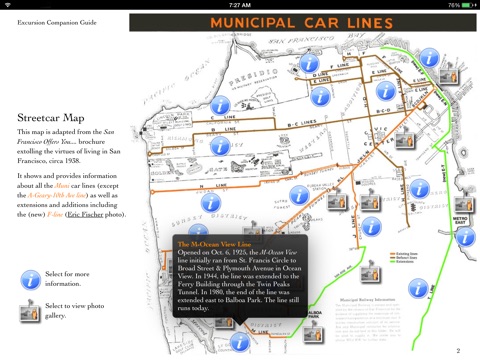Tap the info icon partly hidden above the popup
The height and width of the screenshot is (360, 480).
click(198, 230)
